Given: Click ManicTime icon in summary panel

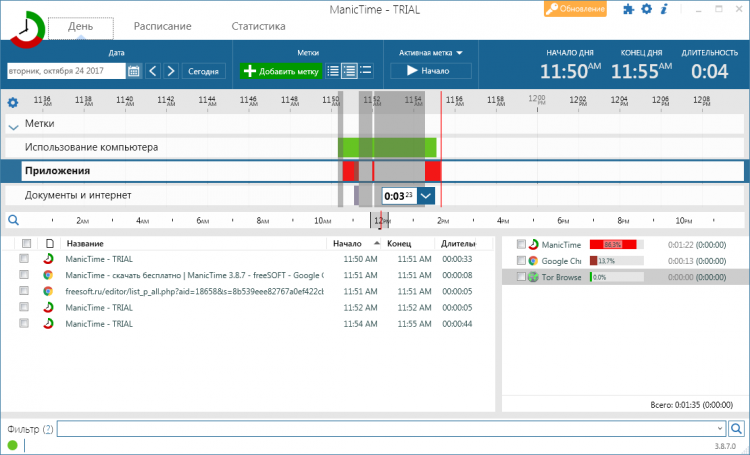Looking at the screenshot, I should (533, 244).
